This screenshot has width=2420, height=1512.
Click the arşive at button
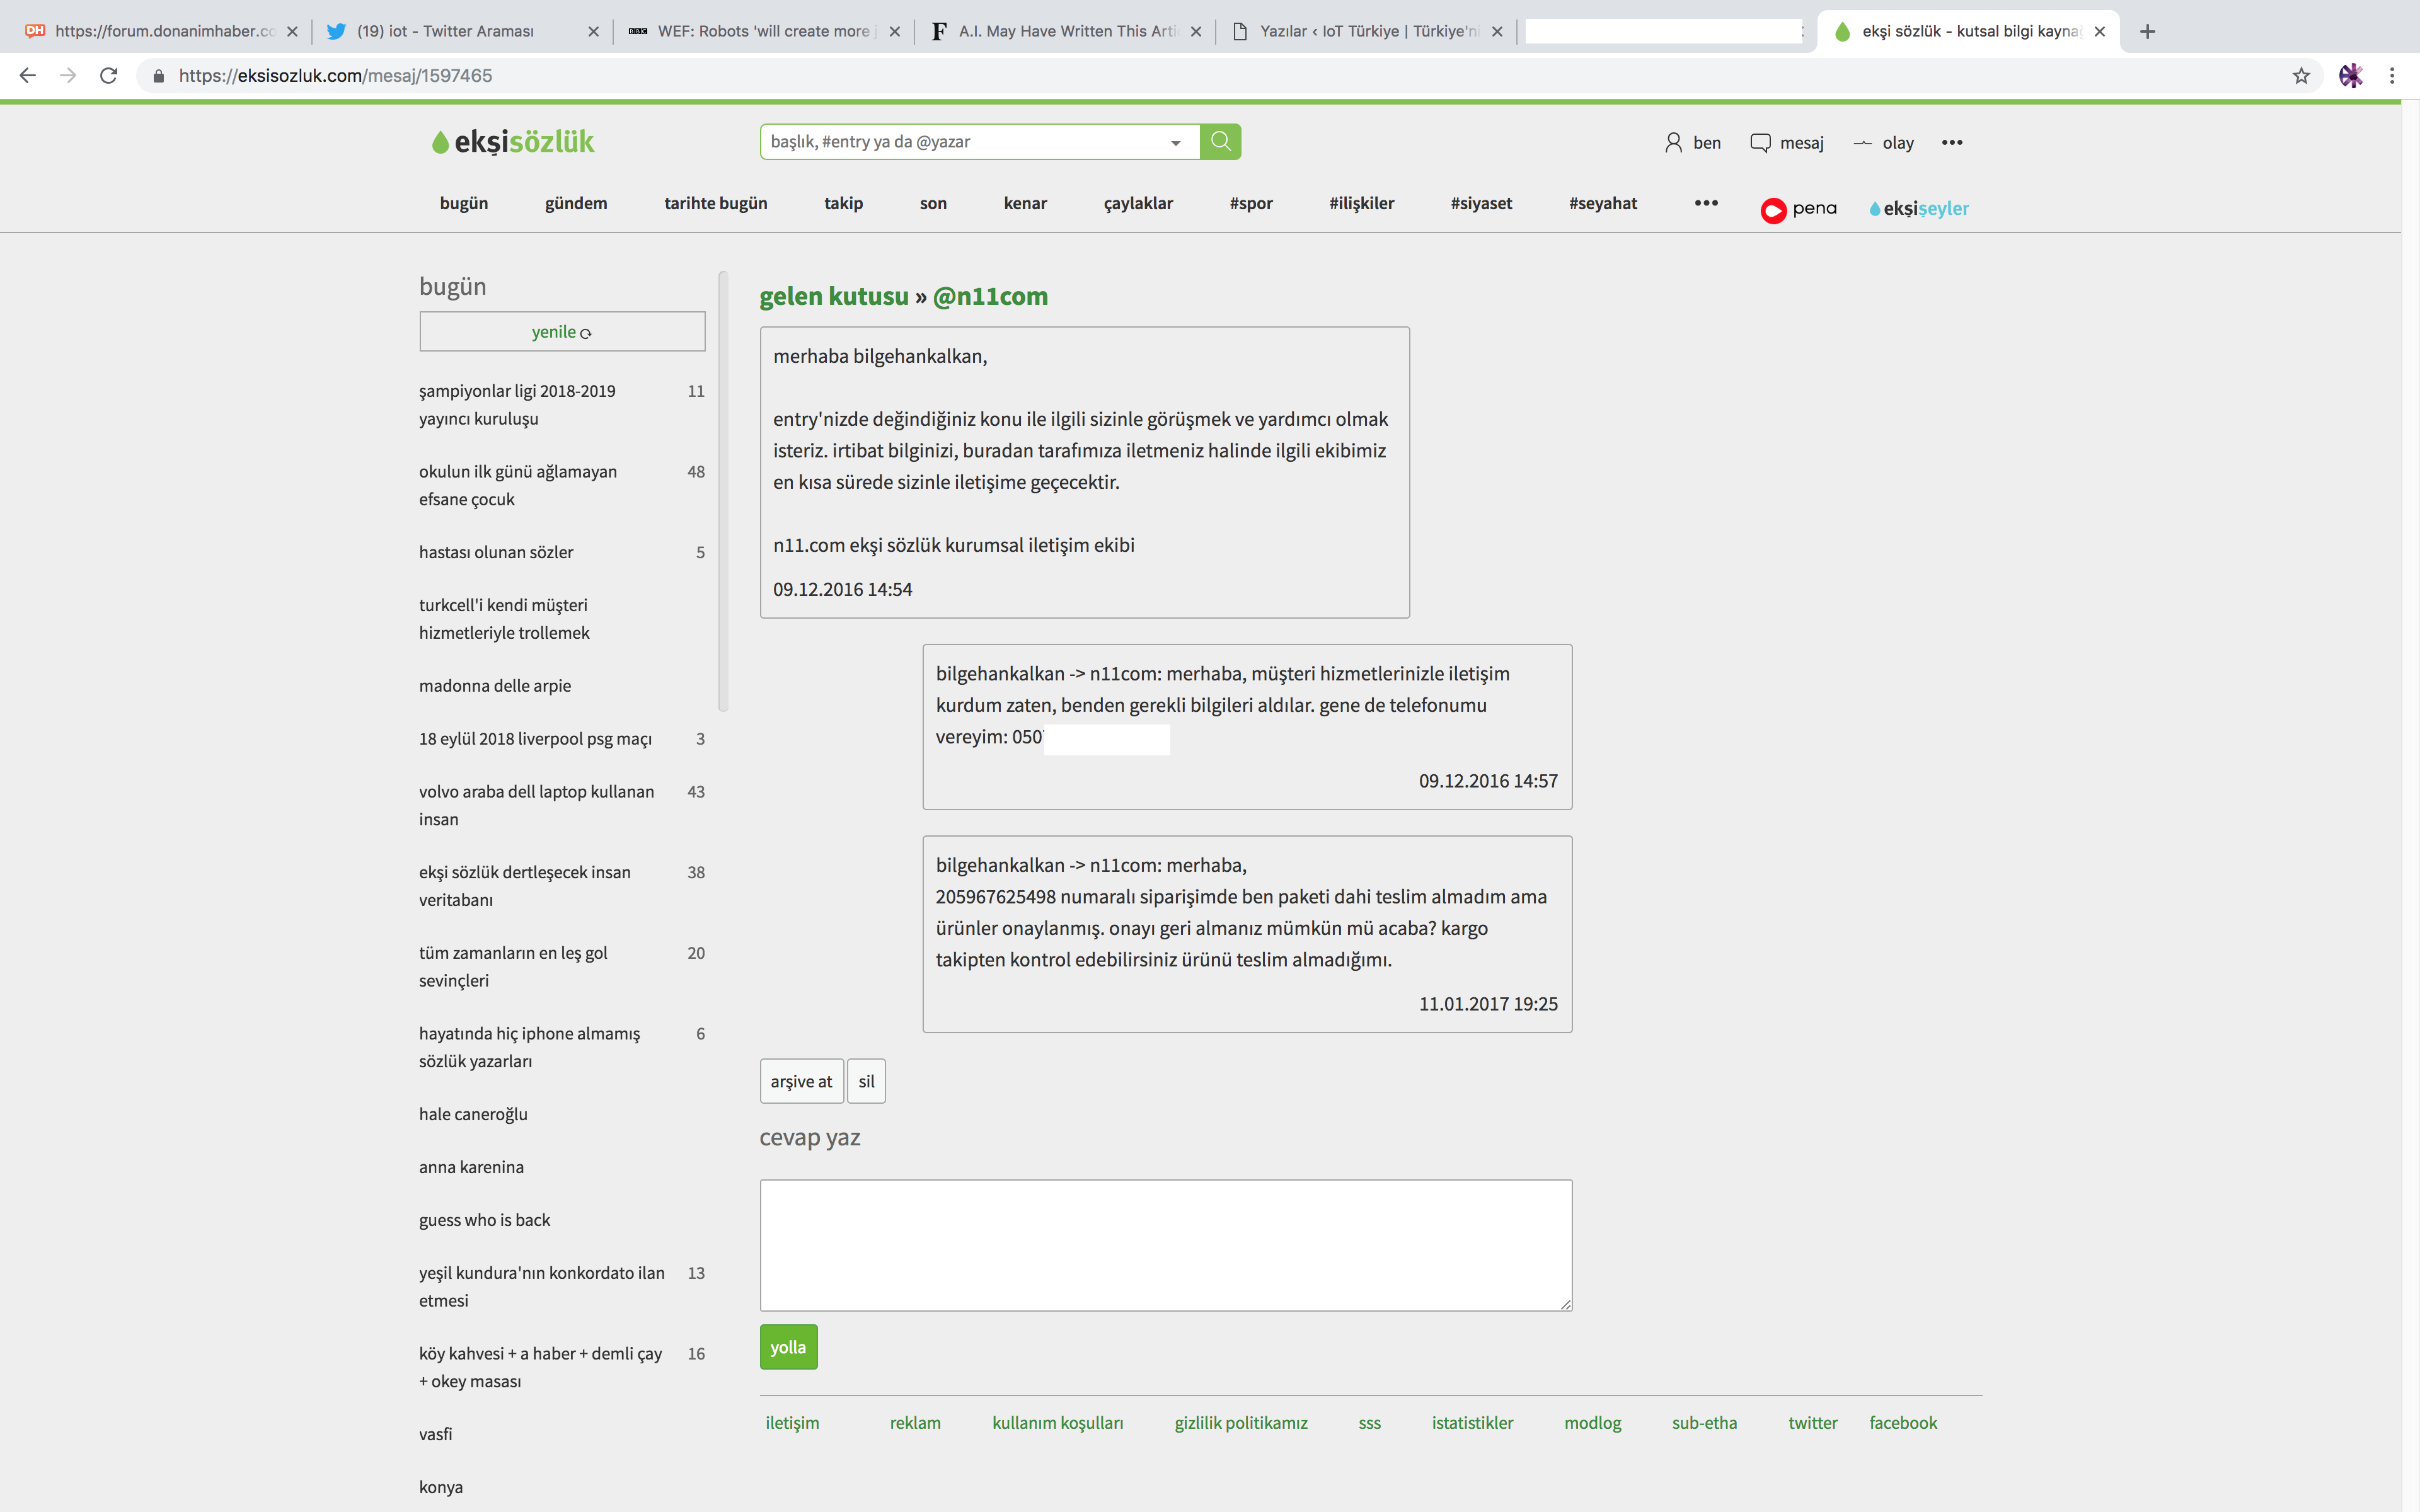tap(801, 1081)
